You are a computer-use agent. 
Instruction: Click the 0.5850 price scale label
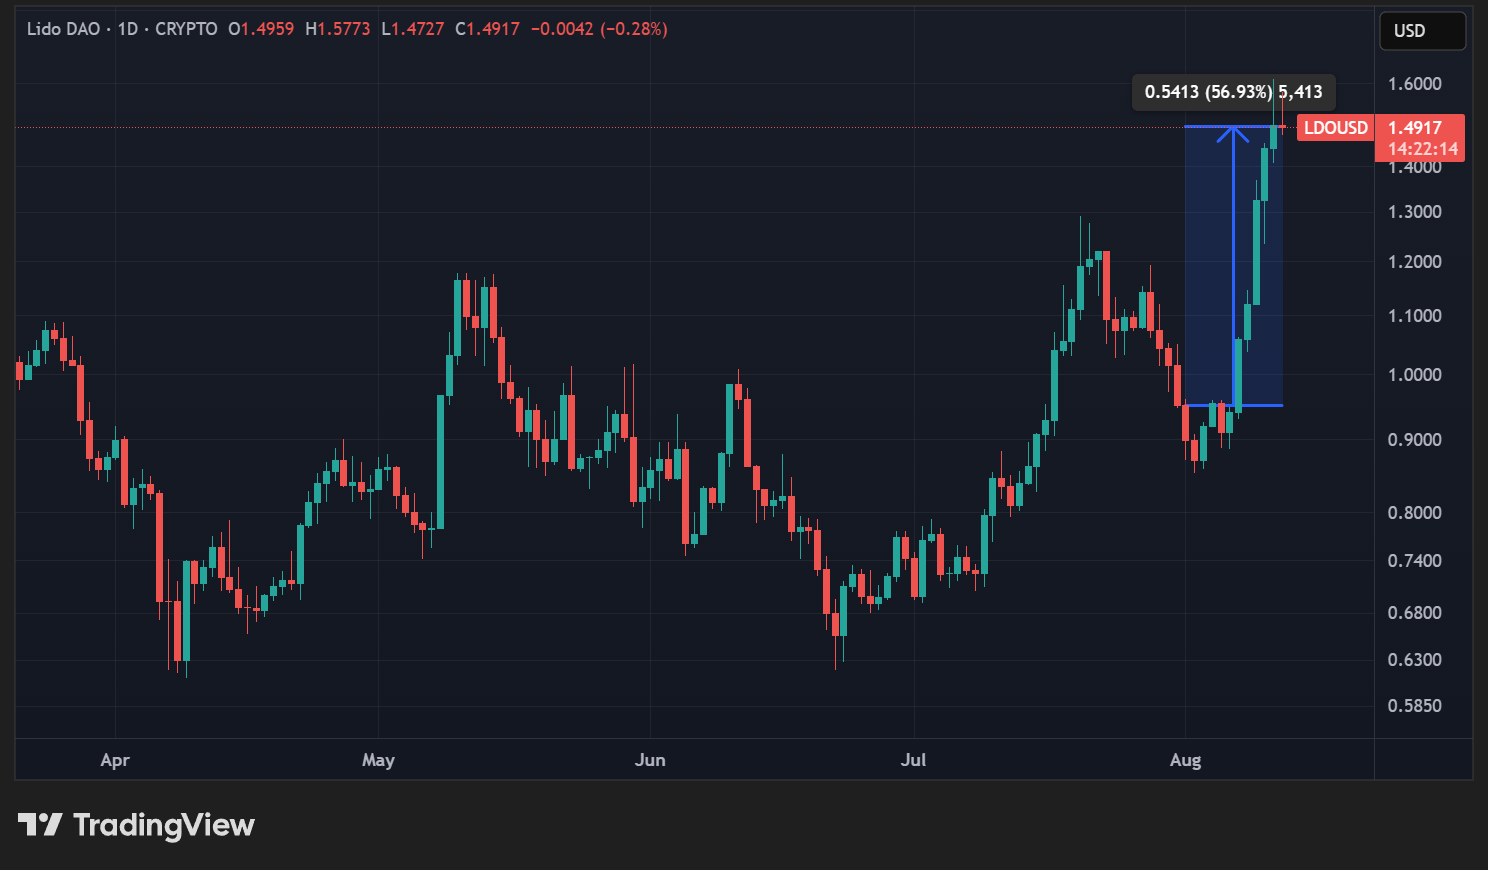click(1414, 706)
